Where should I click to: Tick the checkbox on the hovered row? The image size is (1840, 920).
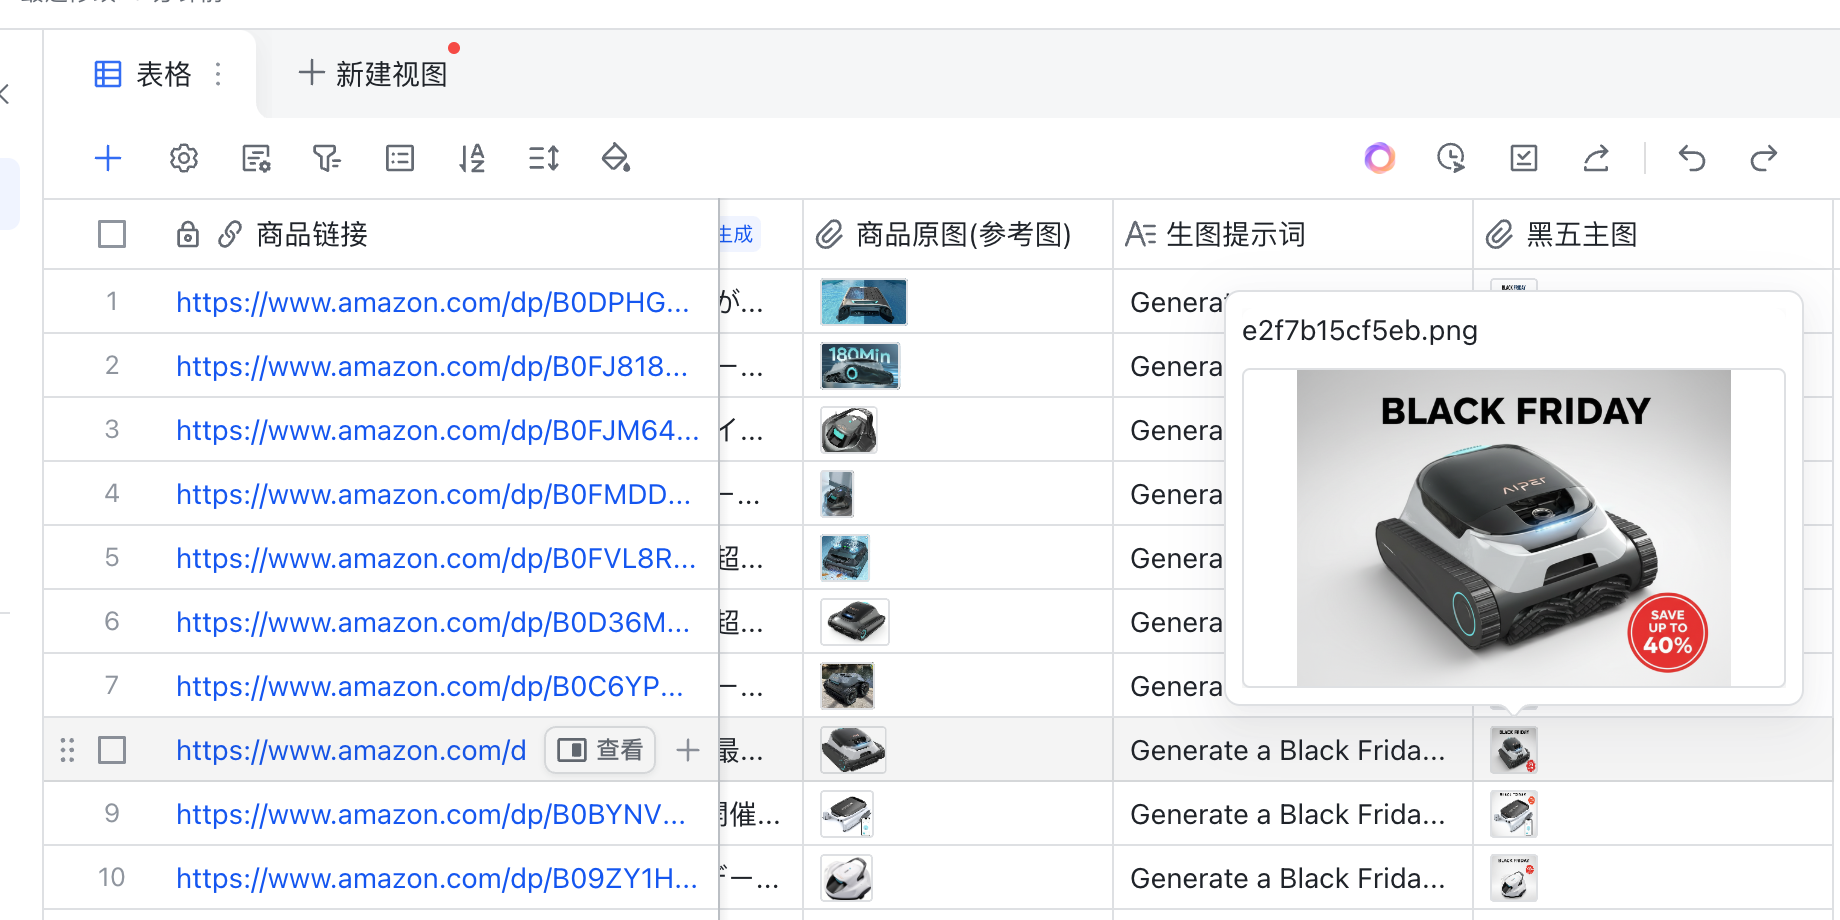112,750
